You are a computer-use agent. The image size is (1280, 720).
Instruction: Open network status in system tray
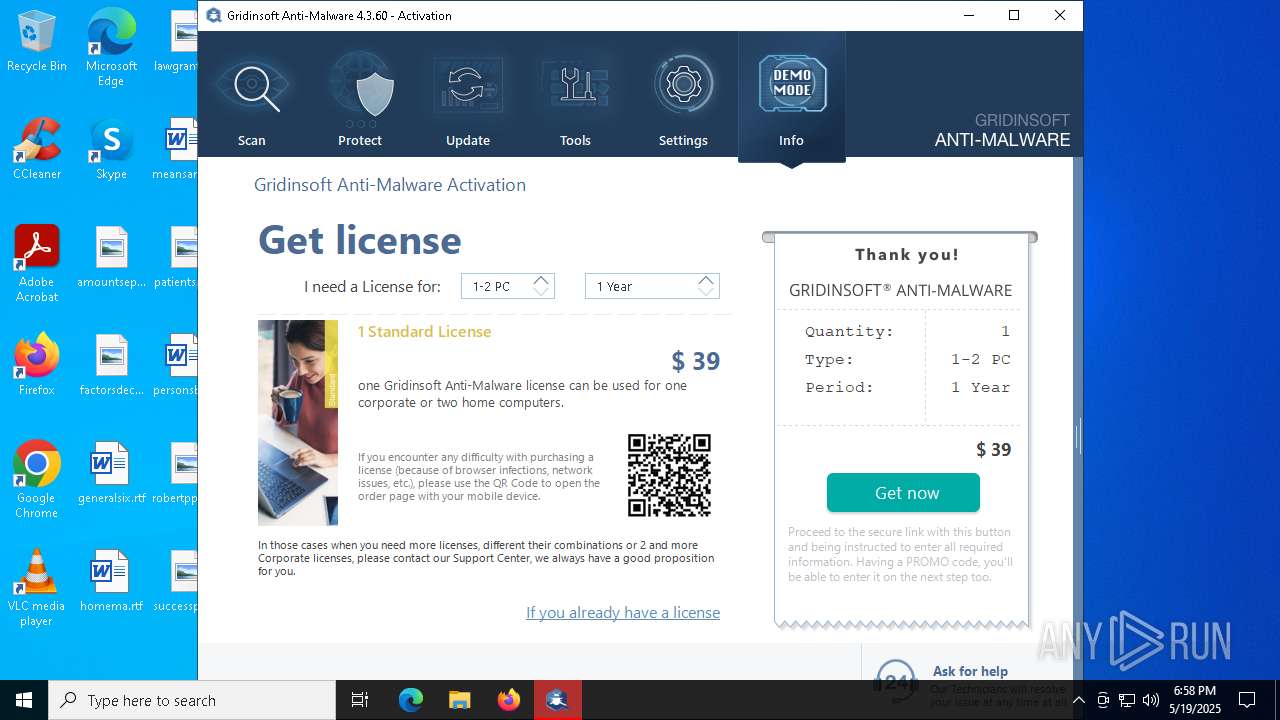1127,700
